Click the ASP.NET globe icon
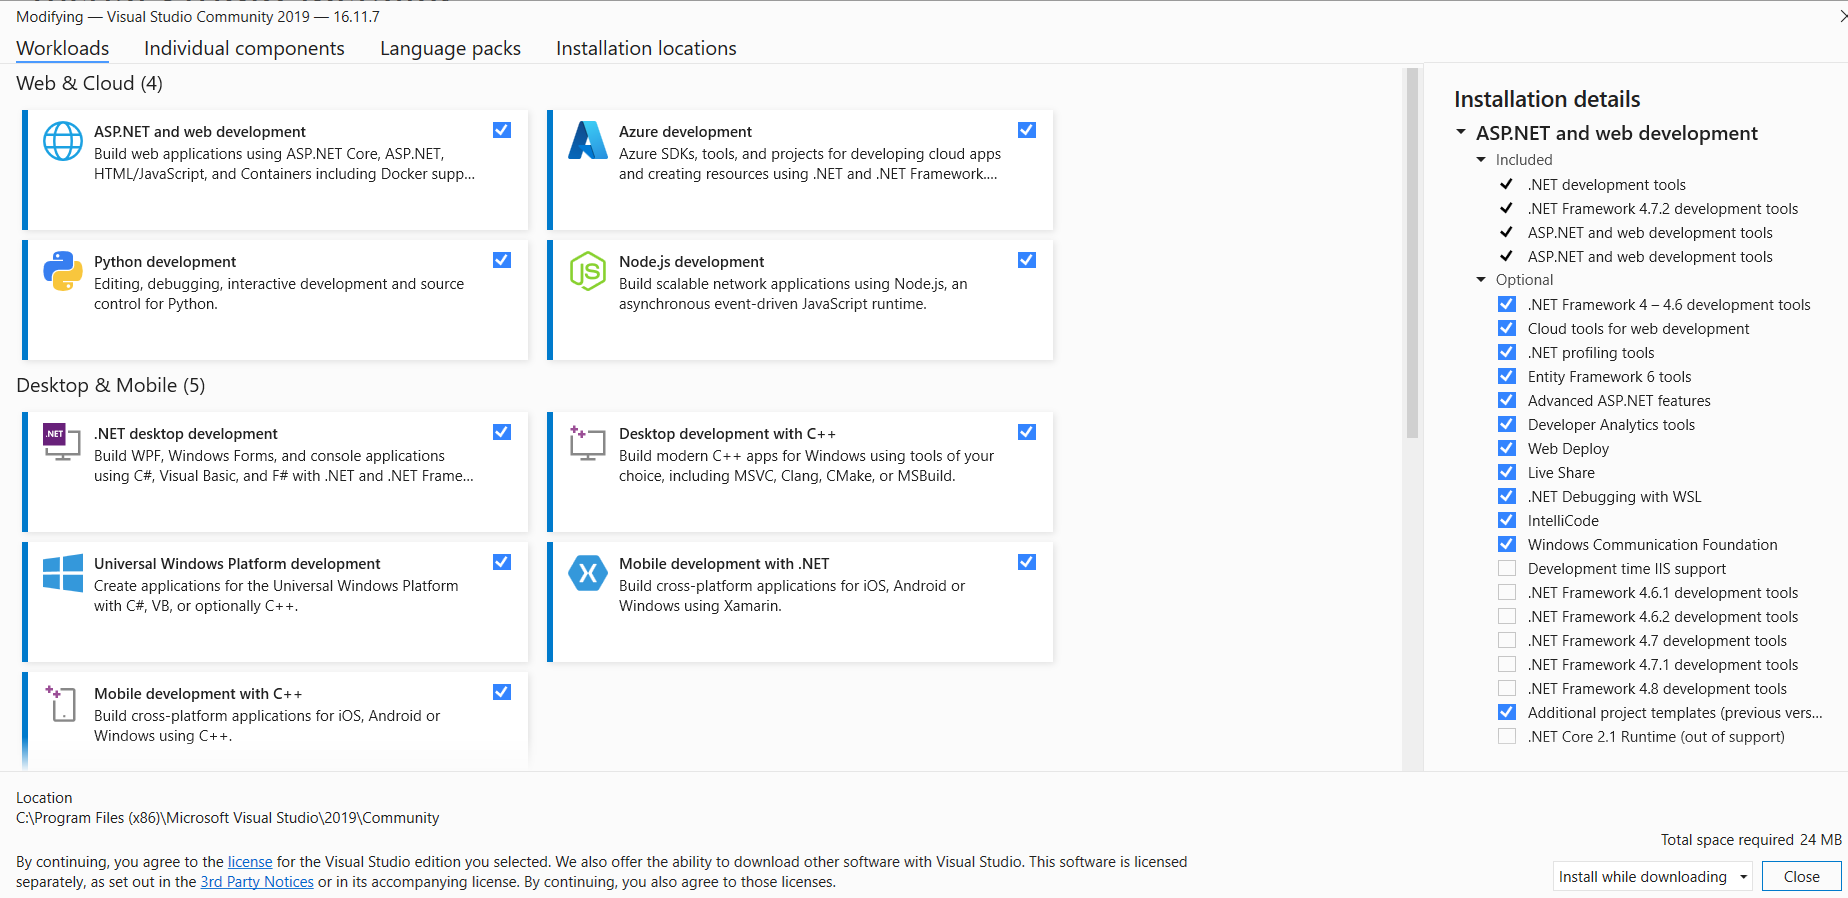The height and width of the screenshot is (898, 1848). [63, 141]
